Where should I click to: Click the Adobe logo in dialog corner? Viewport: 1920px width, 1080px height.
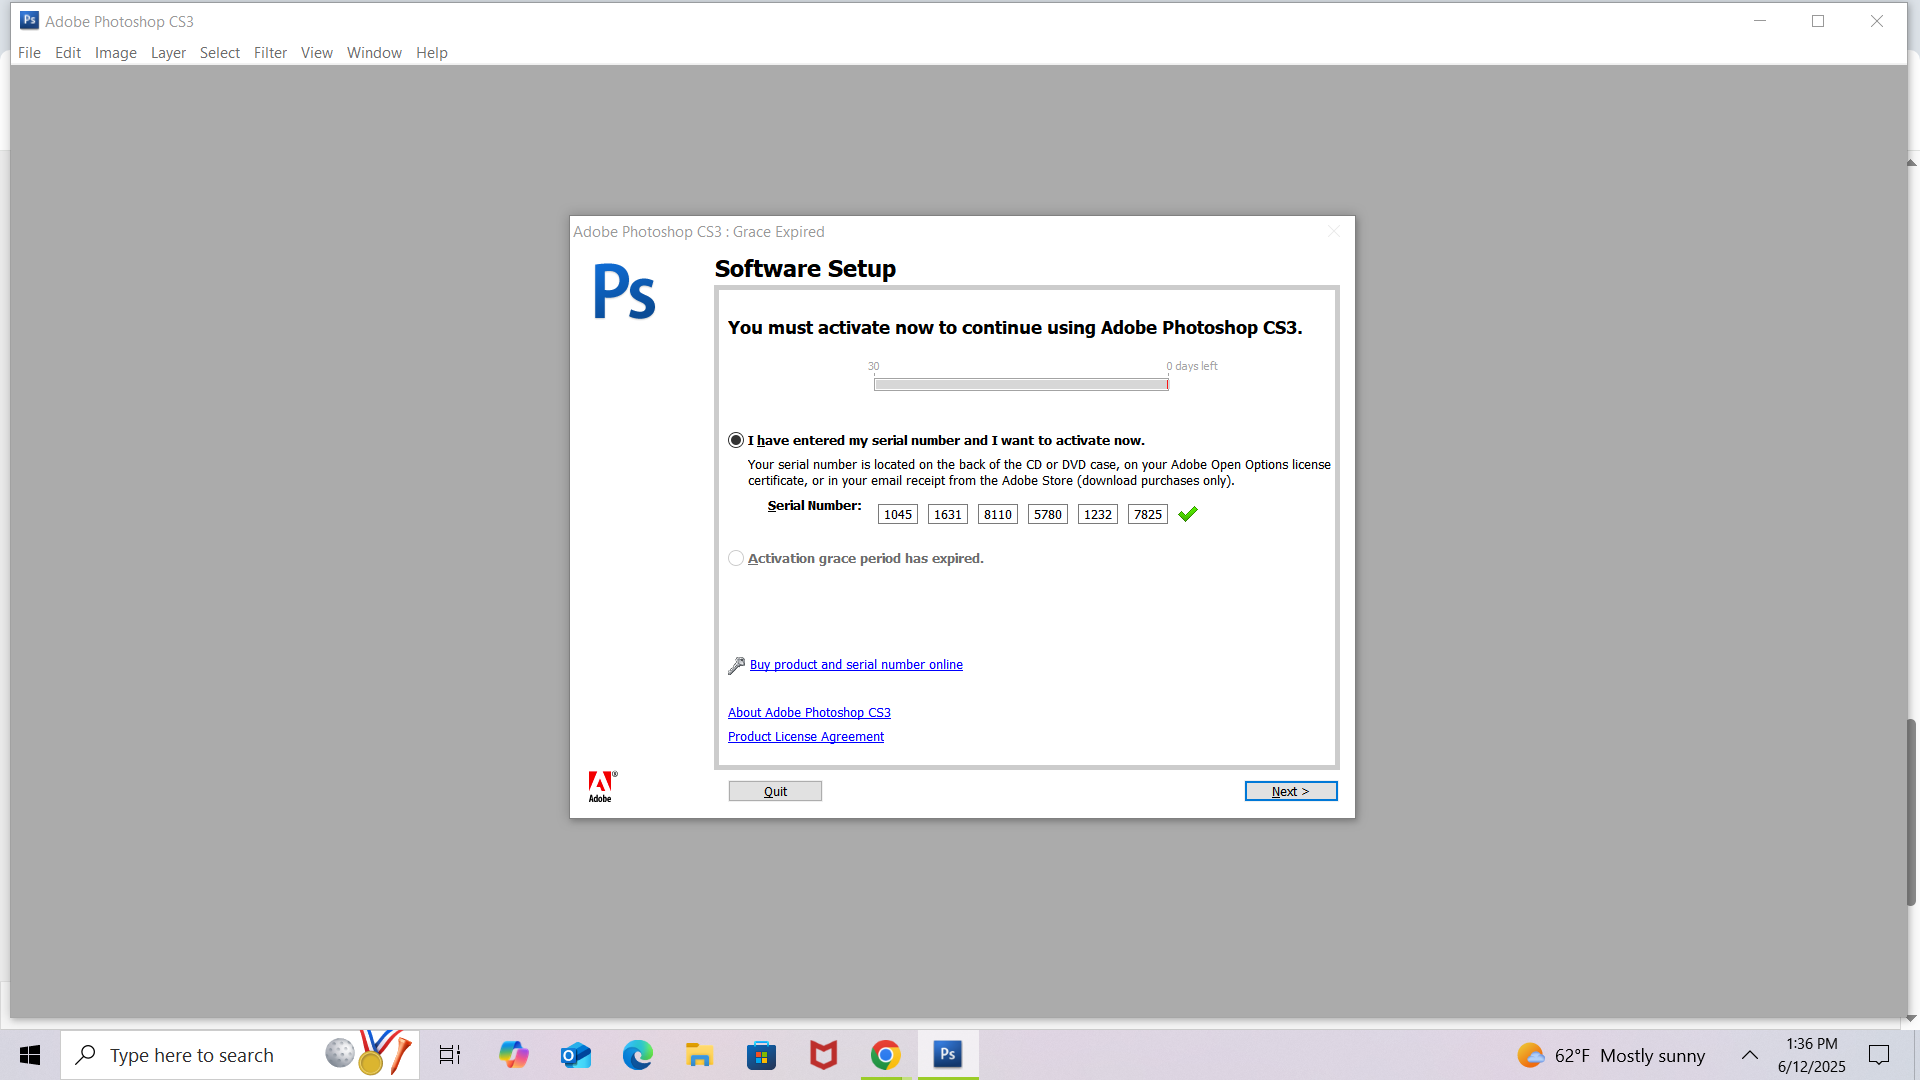pos(602,787)
